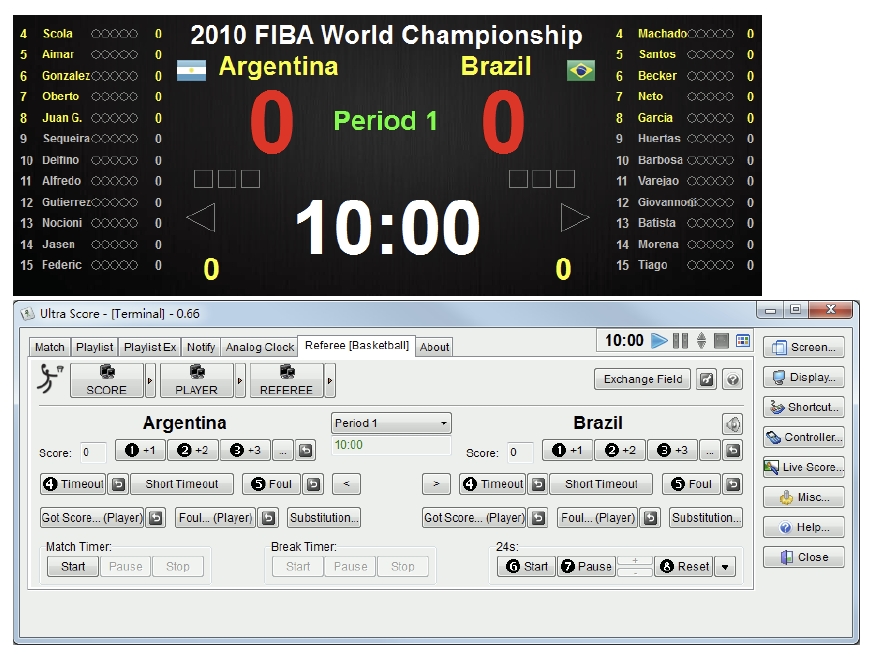Undo Brazil Got Score player icon
The width and height of the screenshot is (880, 664).
[538, 518]
